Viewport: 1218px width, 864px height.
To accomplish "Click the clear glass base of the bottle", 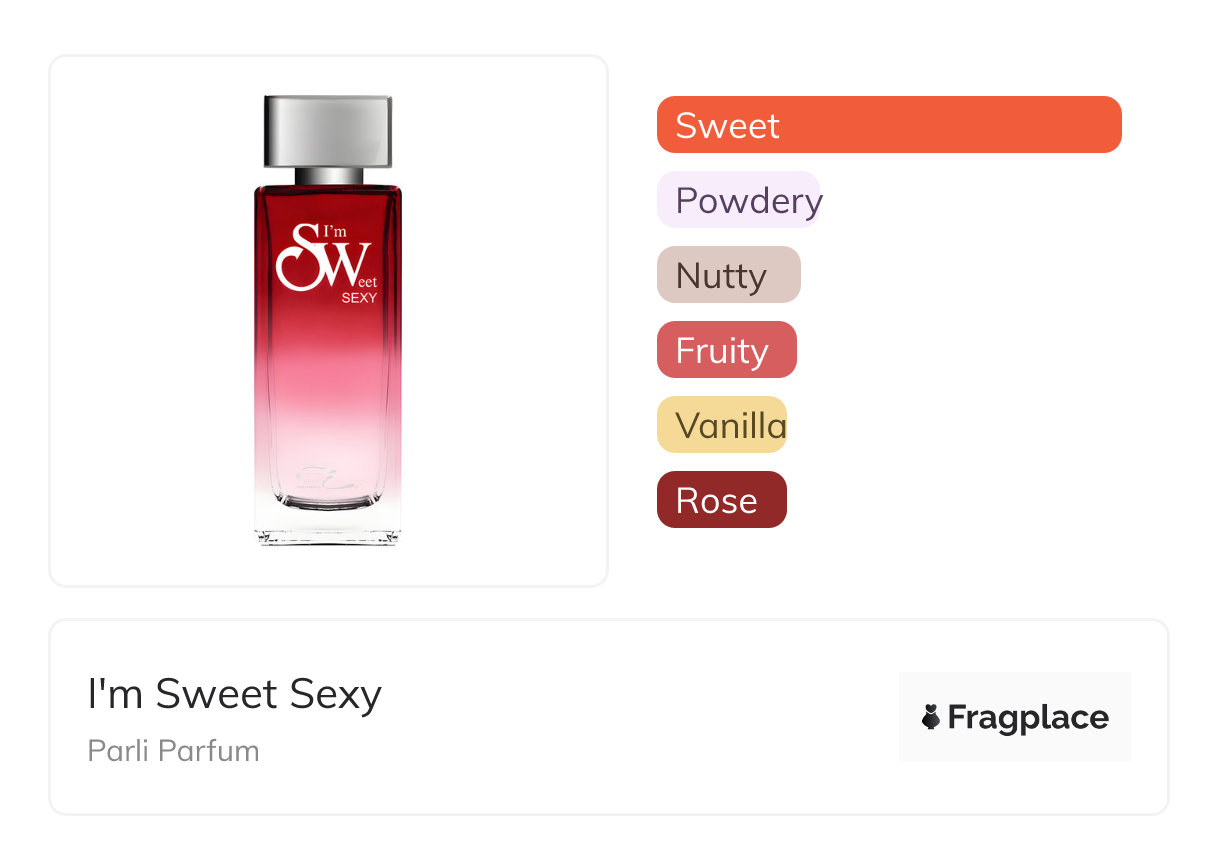I will (x=328, y=525).
